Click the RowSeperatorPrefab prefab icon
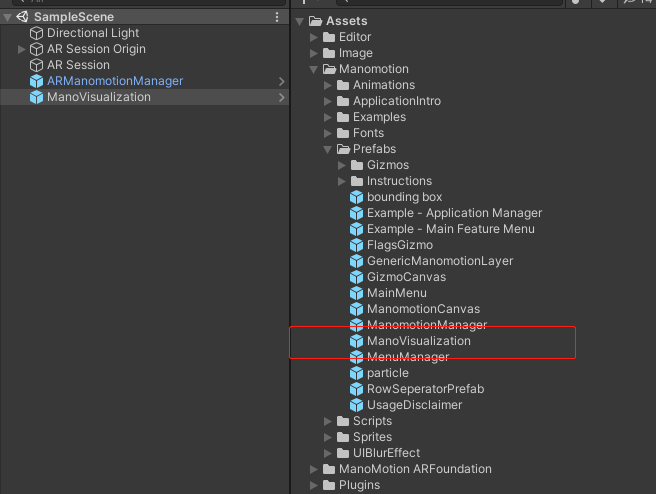The image size is (656, 494). (x=356, y=389)
